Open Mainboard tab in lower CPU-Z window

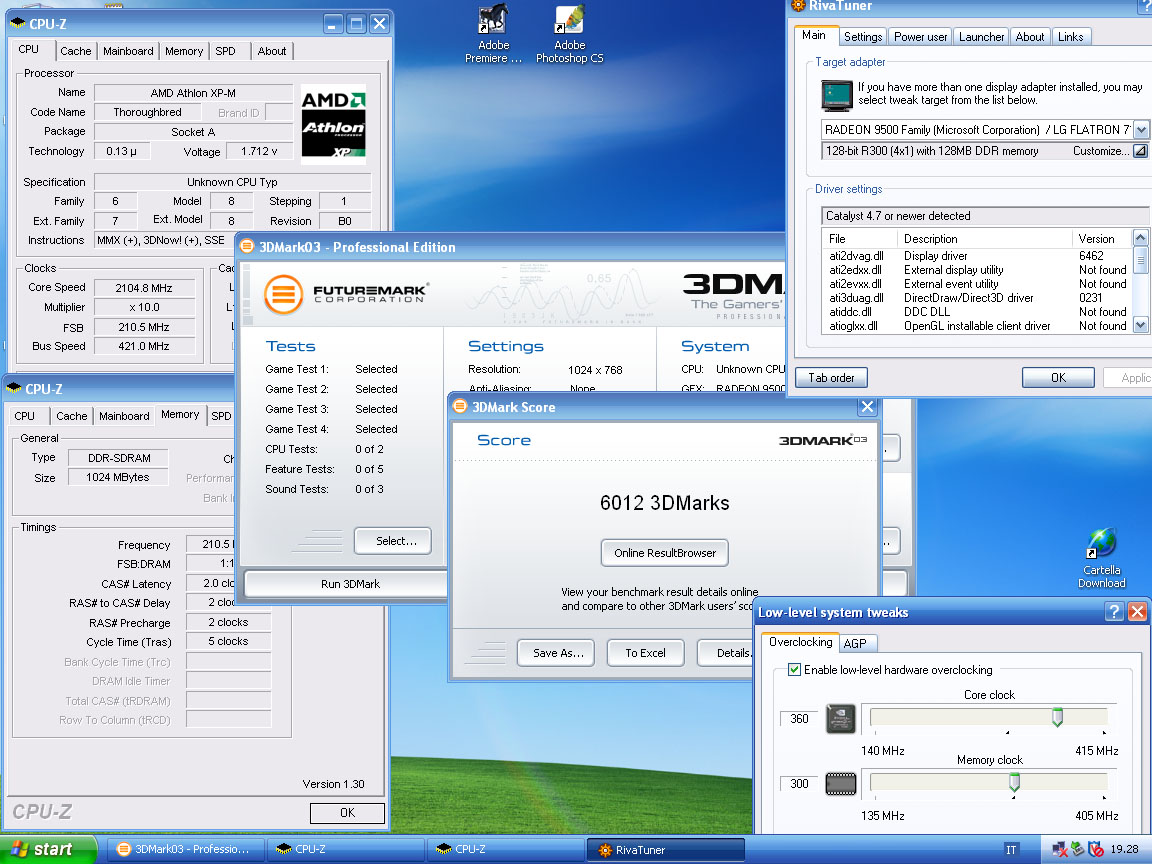pos(124,416)
